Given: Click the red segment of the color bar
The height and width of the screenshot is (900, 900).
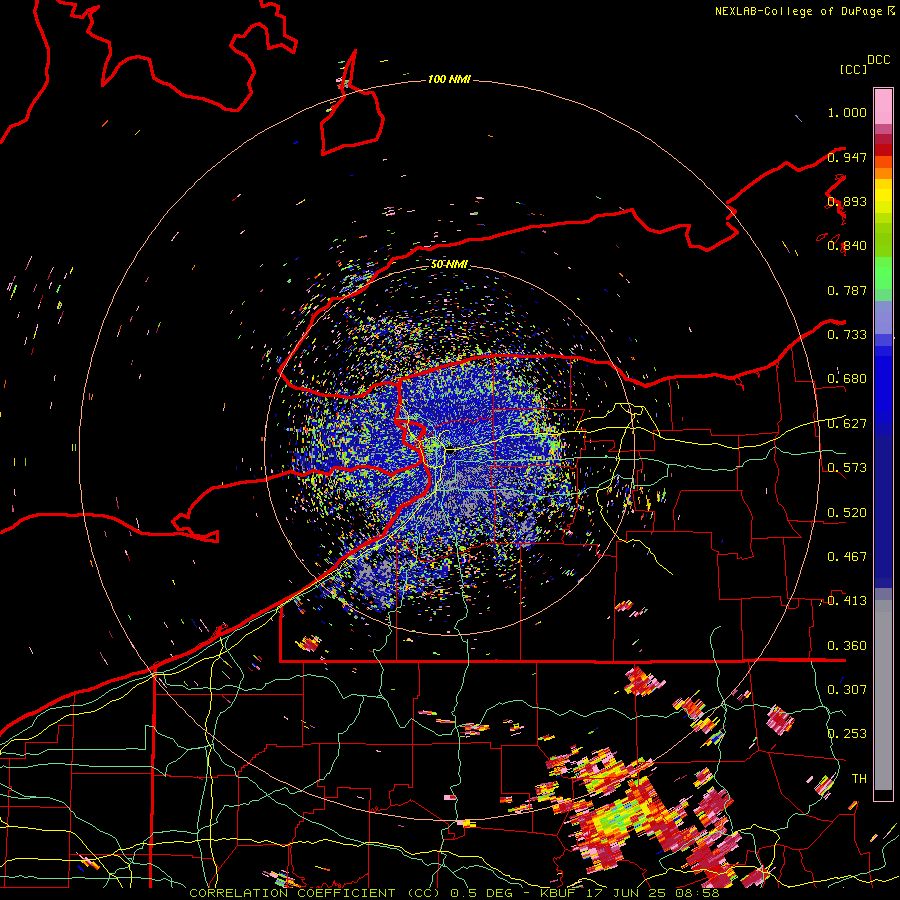Looking at the screenshot, I should (x=883, y=150).
